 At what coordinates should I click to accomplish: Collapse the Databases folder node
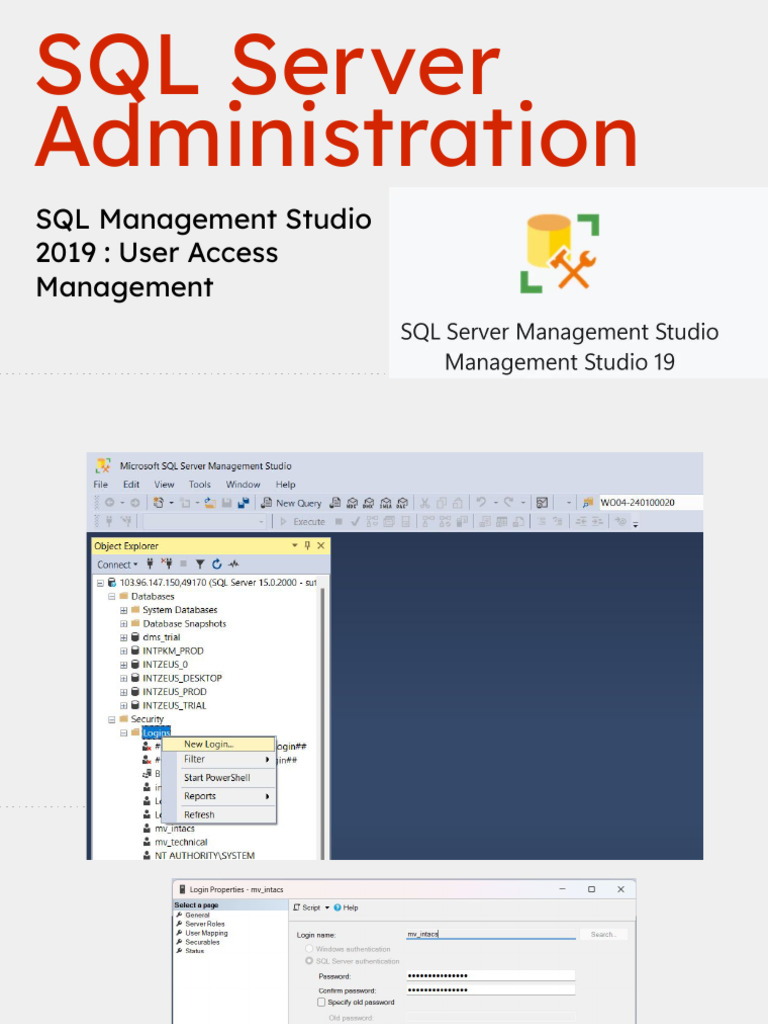(x=112, y=596)
